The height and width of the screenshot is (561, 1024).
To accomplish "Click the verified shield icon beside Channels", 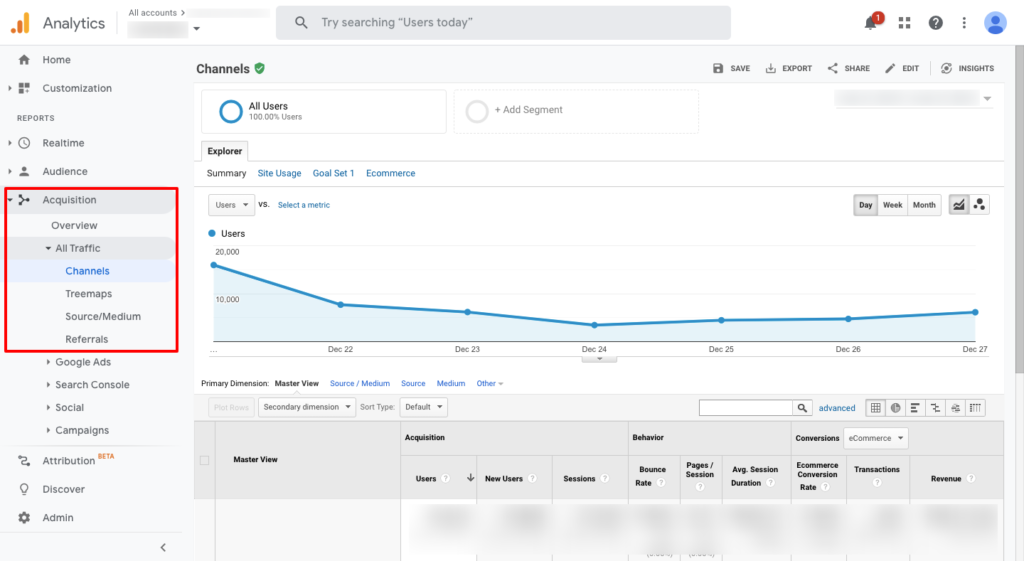I will [x=260, y=69].
